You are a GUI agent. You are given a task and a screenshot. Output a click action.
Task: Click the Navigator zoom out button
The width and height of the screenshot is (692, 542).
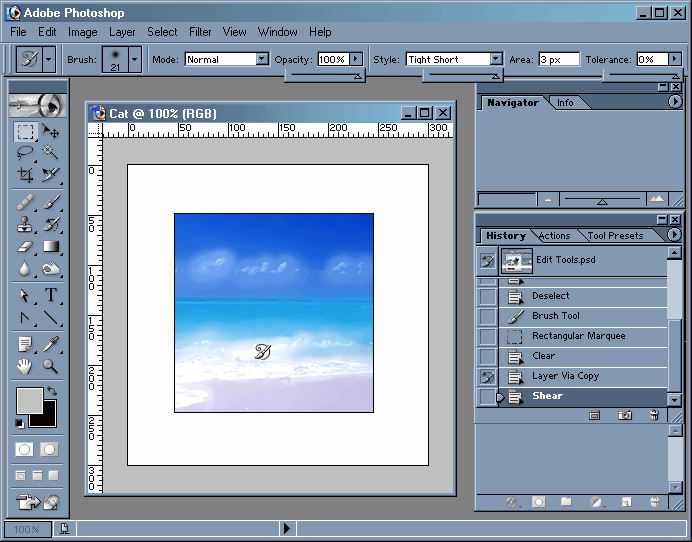[x=548, y=199]
